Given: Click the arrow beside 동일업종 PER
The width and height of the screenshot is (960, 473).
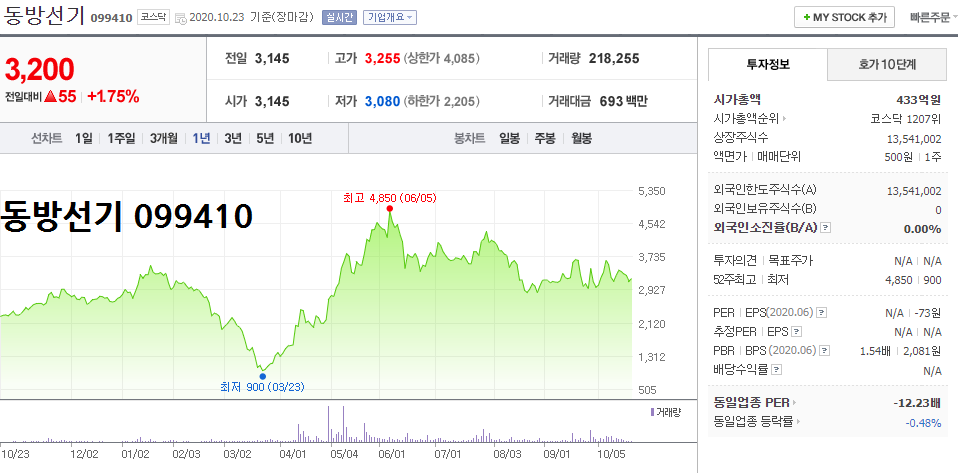Looking at the screenshot, I should click(x=795, y=403).
